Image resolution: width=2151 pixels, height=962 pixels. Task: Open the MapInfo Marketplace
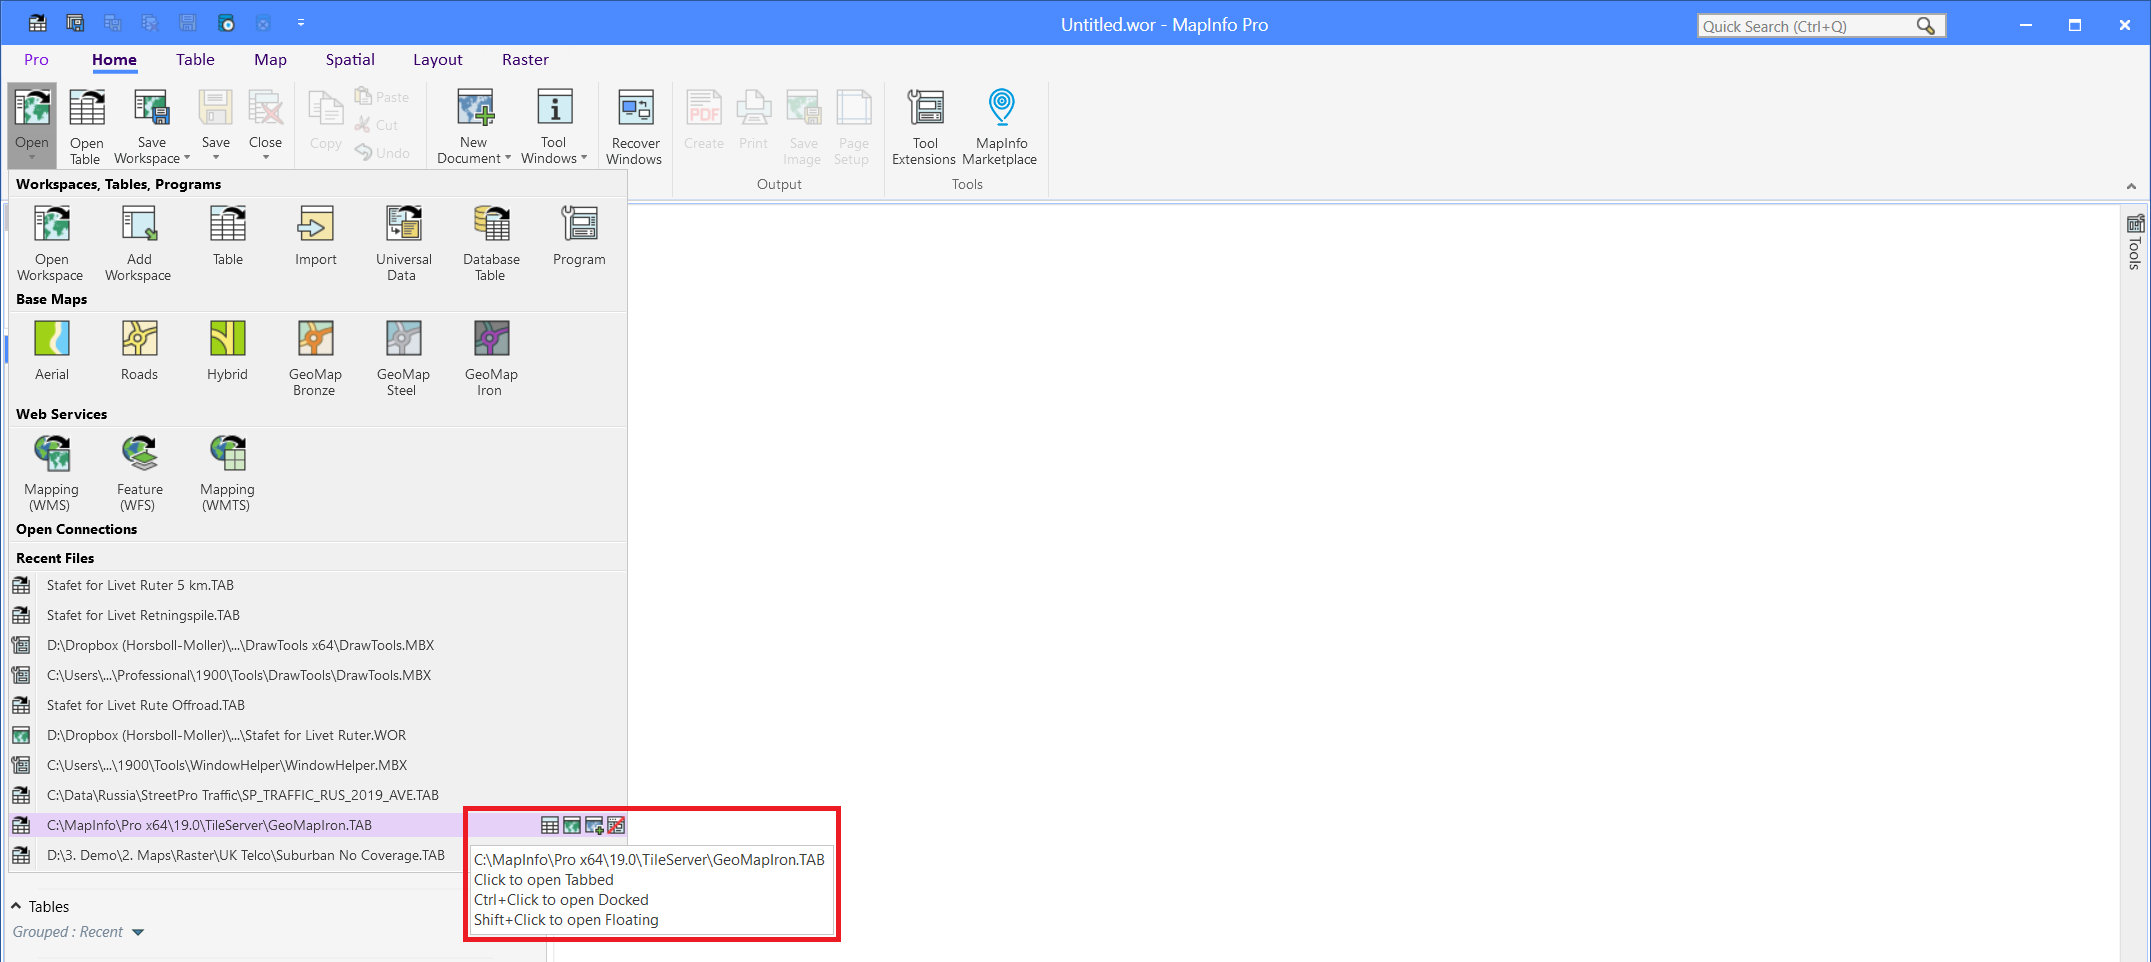pyautogui.click(x=1000, y=126)
